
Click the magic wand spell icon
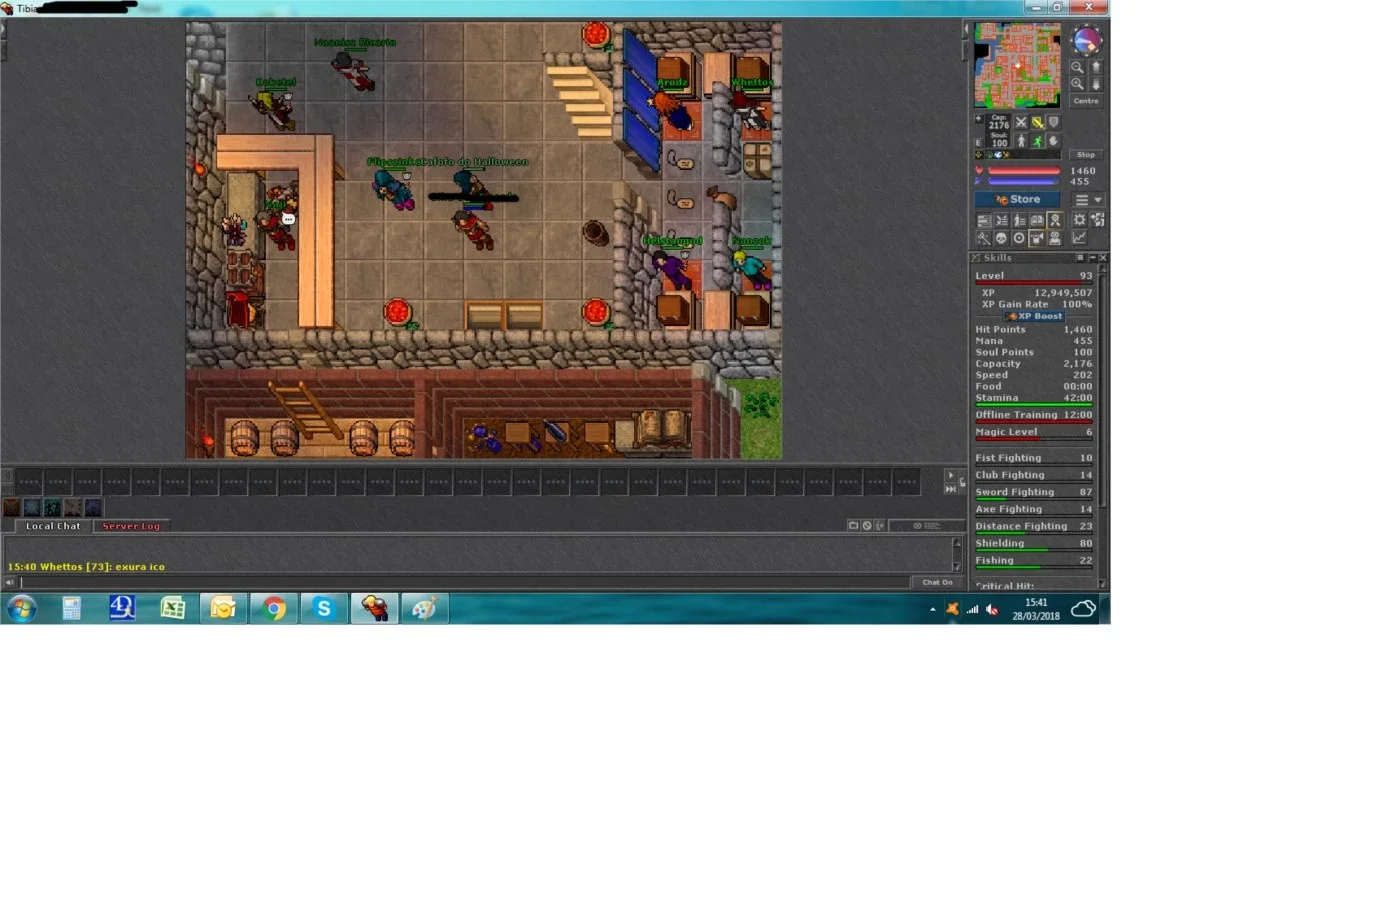coord(984,238)
